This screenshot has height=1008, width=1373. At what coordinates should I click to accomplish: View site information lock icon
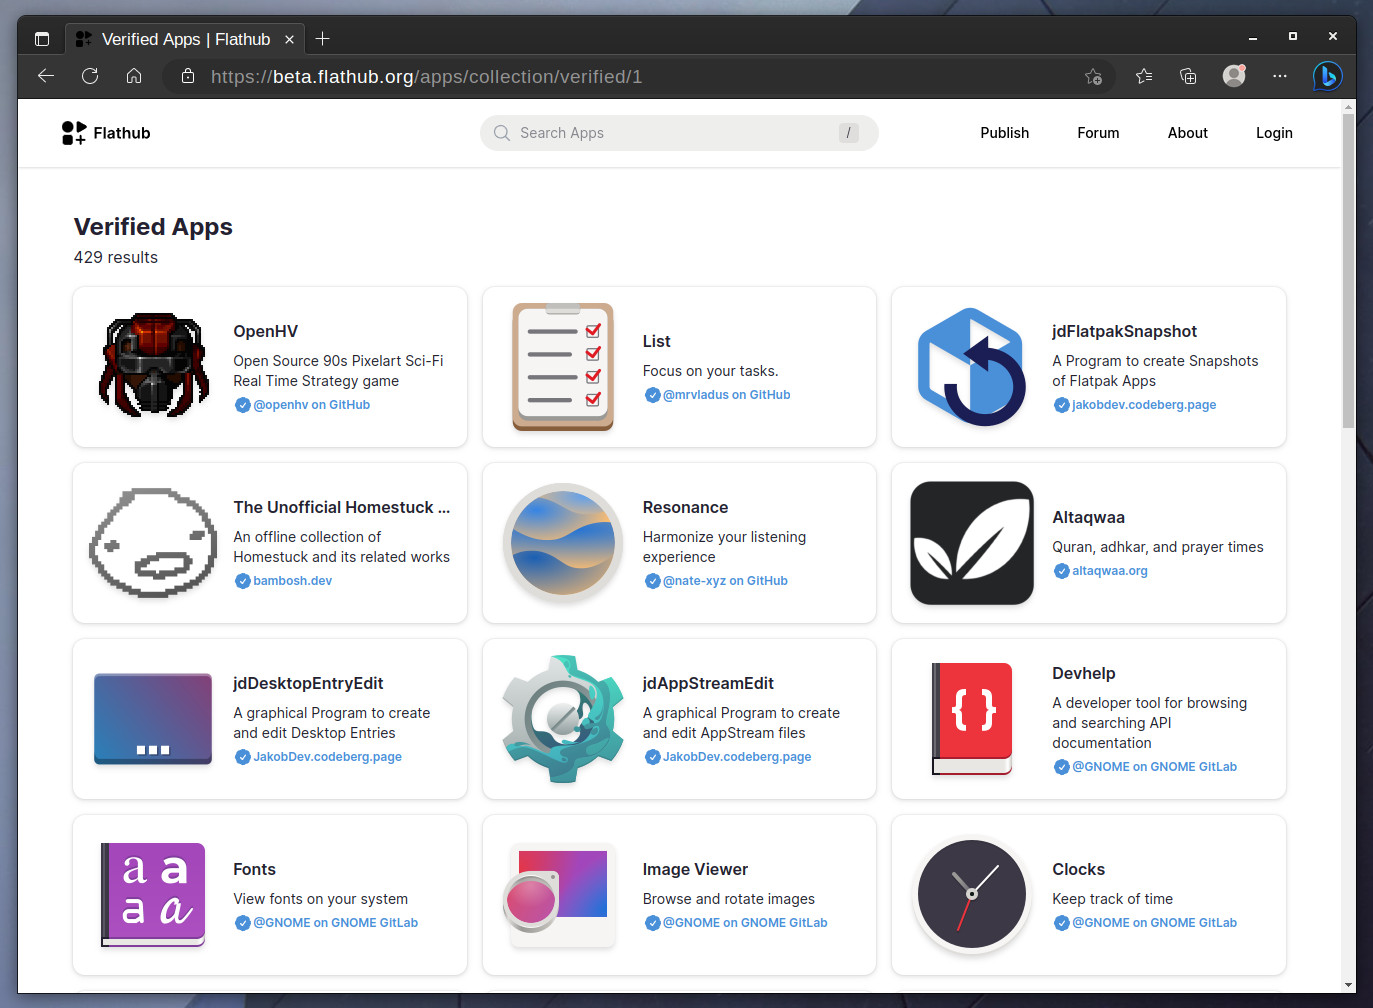(187, 76)
